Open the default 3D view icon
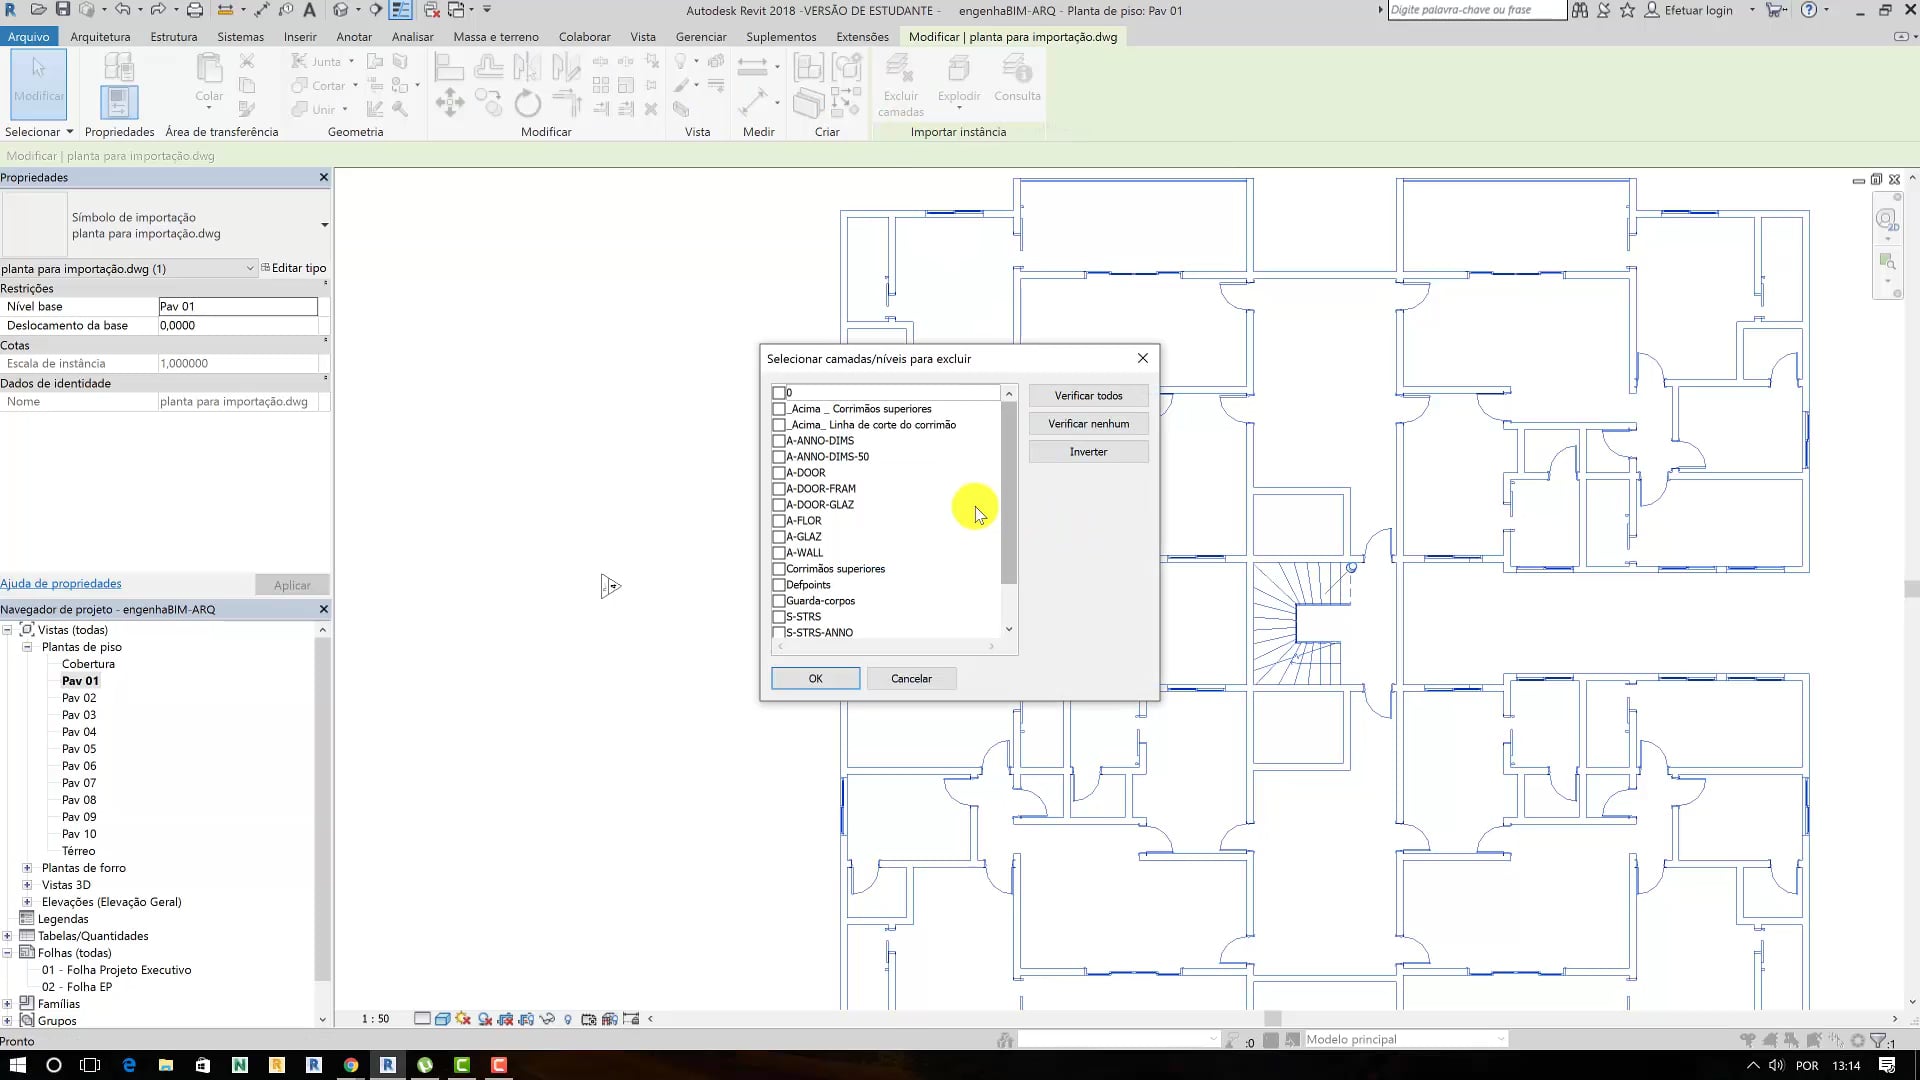This screenshot has width=1920, height=1080. 341,10
